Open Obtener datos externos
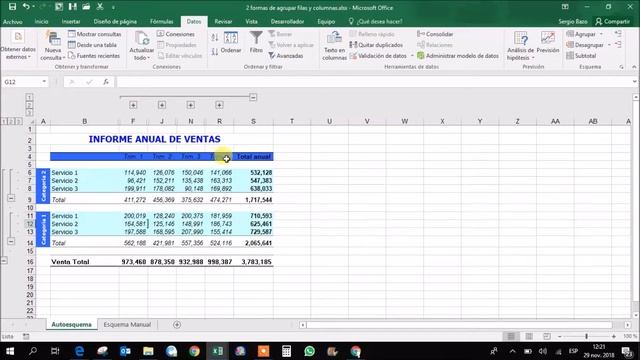This screenshot has height=360, width=640. (x=18, y=46)
